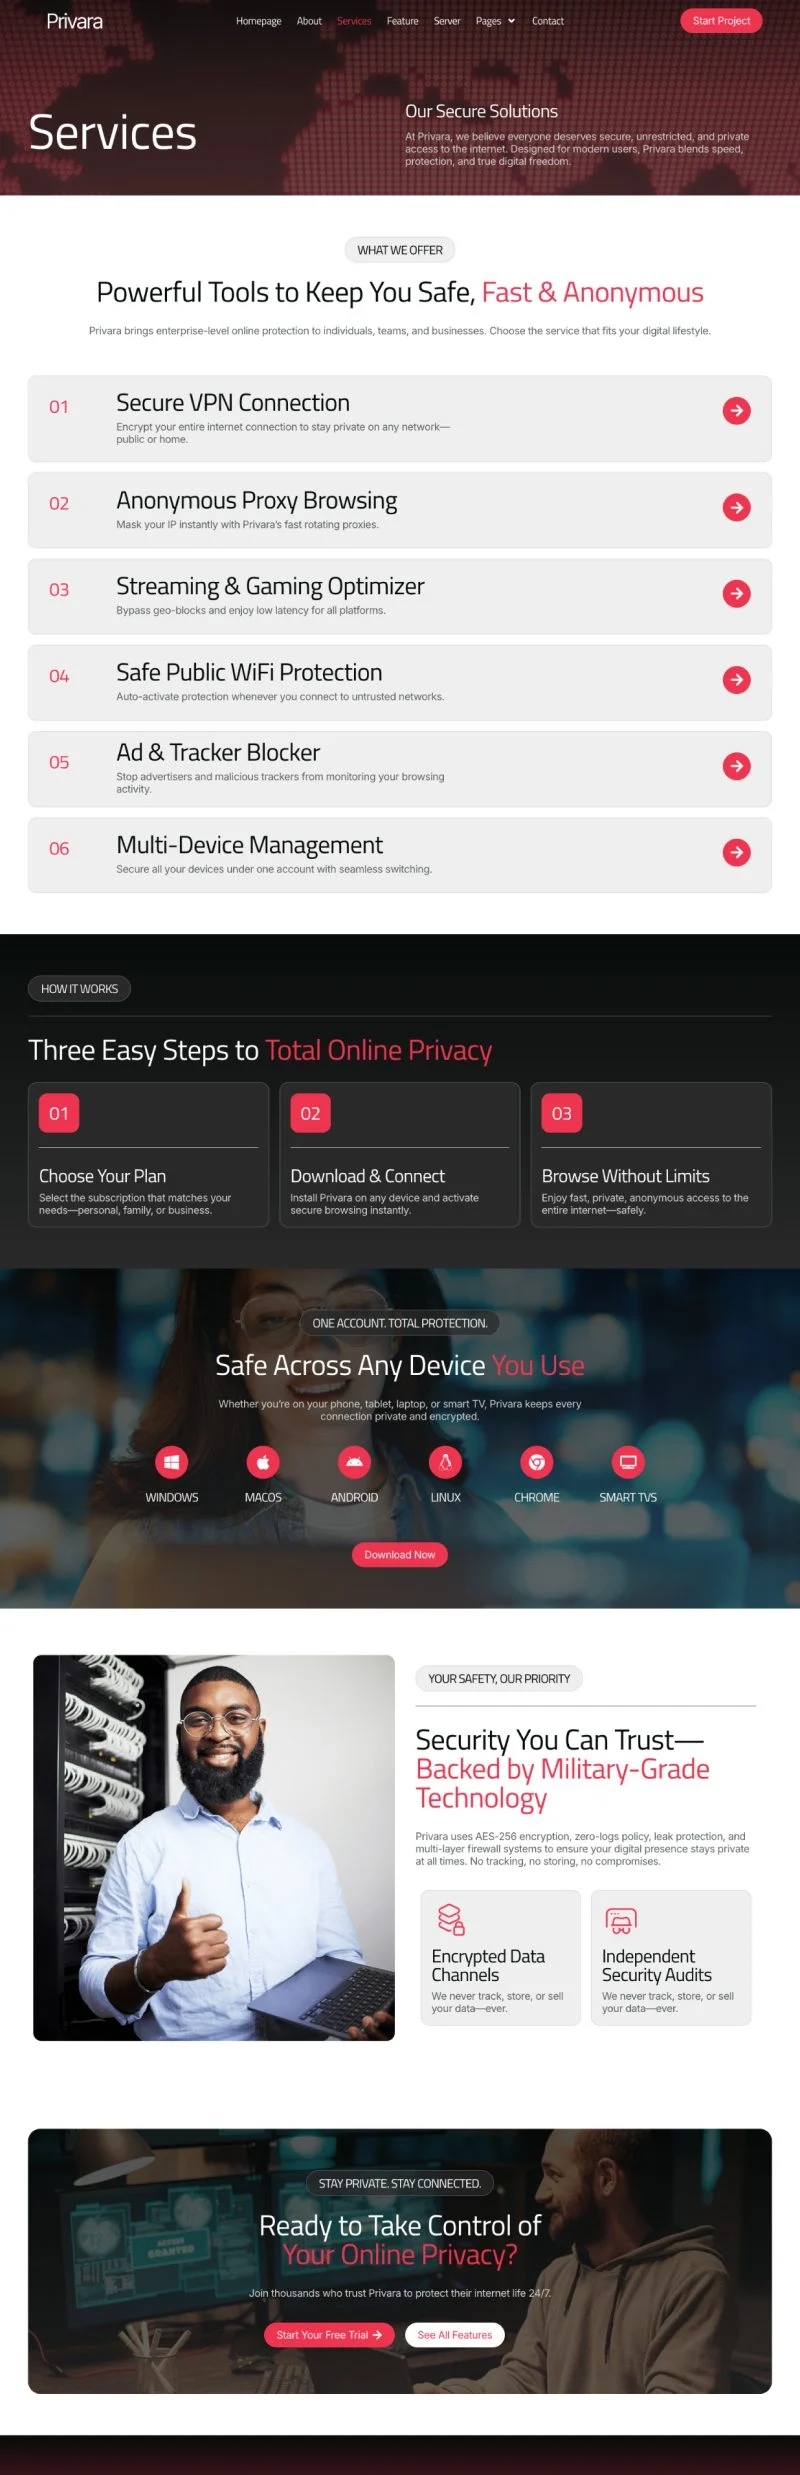Open the Streaming & Gaming Optimizer arrow icon
The image size is (800, 2475).
[x=737, y=594]
